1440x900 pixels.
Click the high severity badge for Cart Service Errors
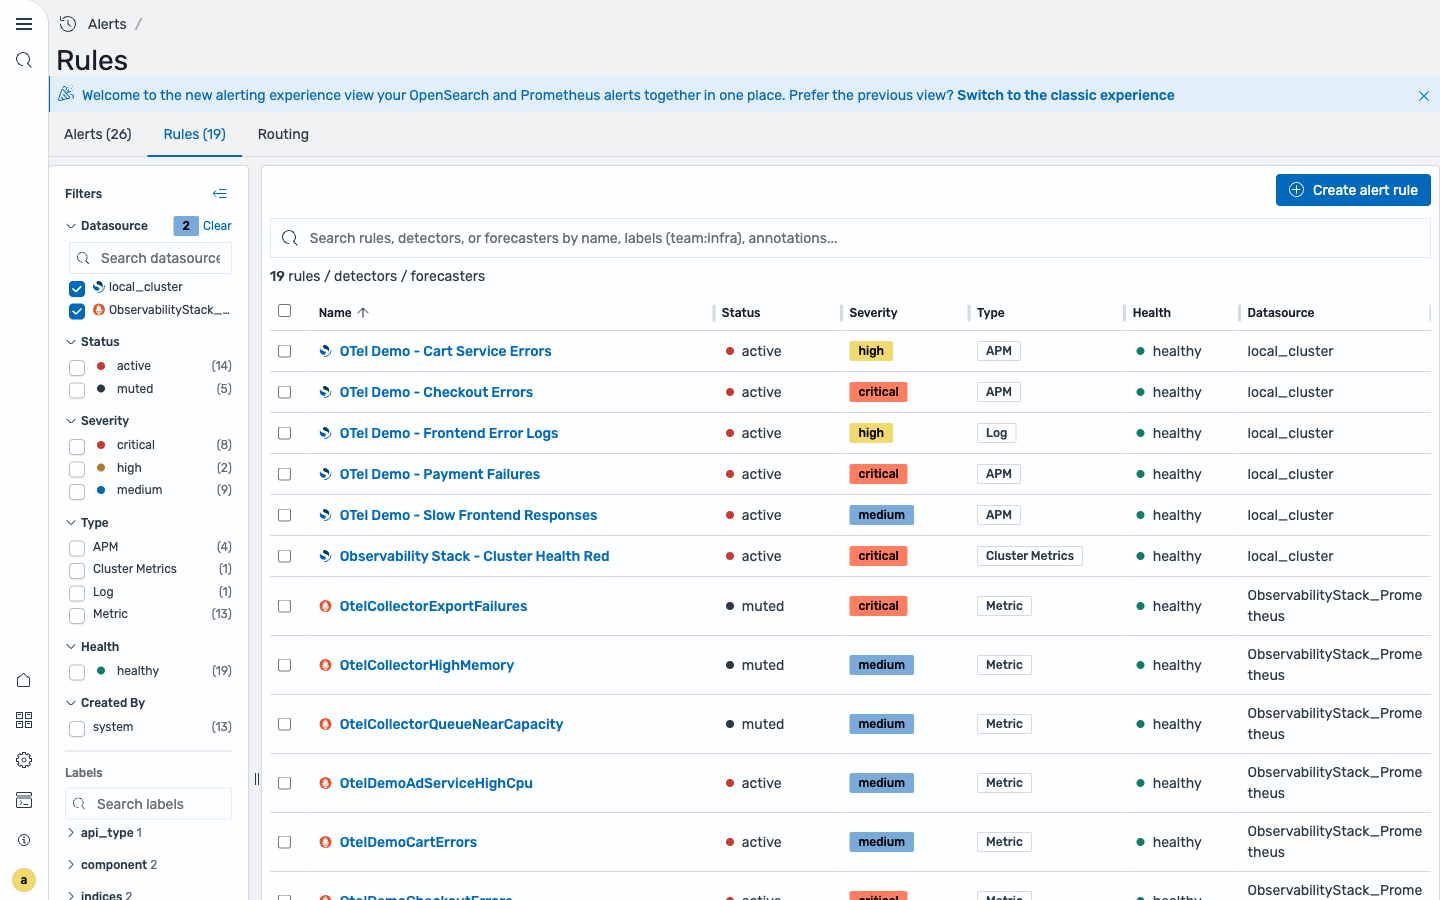pyautogui.click(x=871, y=351)
